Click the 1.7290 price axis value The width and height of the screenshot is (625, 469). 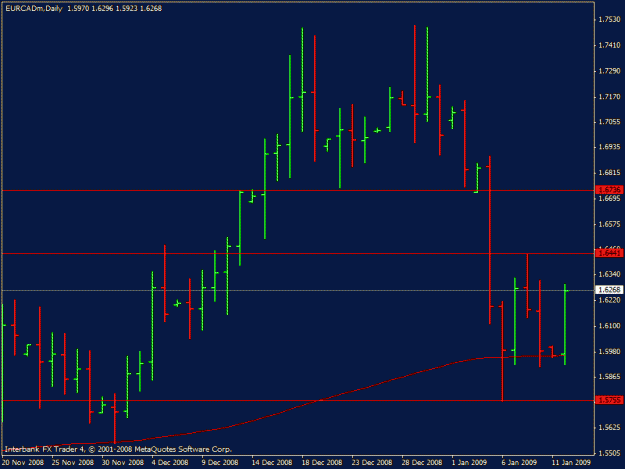pyautogui.click(x=609, y=71)
